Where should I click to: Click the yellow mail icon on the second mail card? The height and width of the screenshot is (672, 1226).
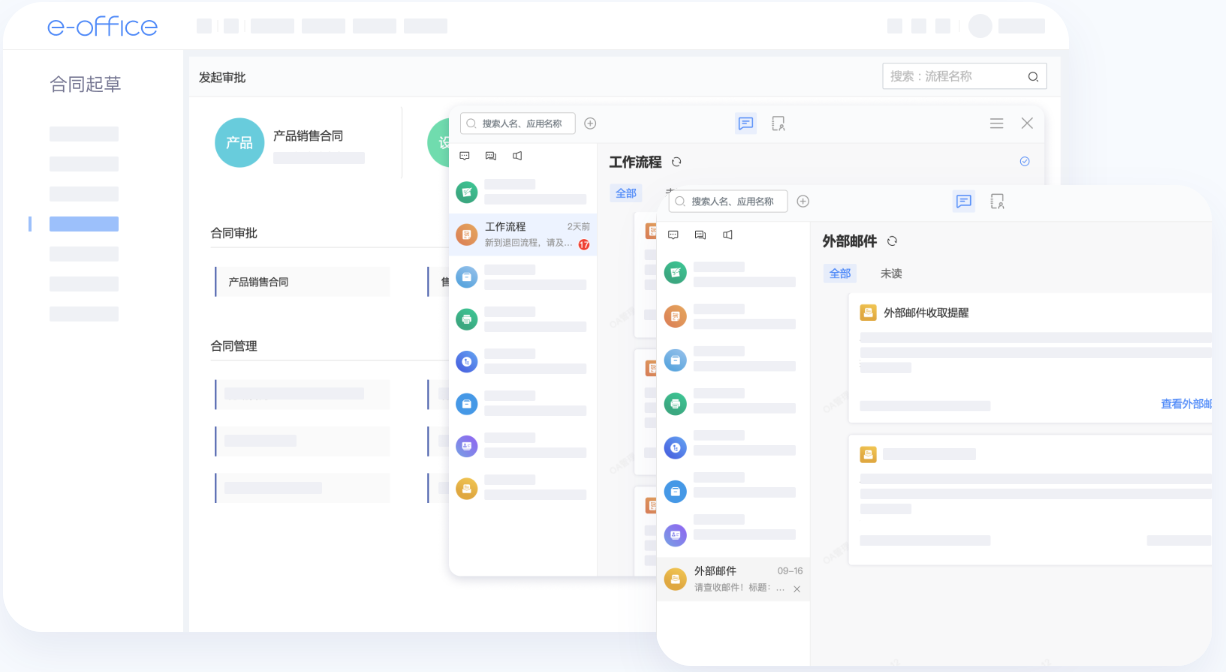[x=868, y=454]
